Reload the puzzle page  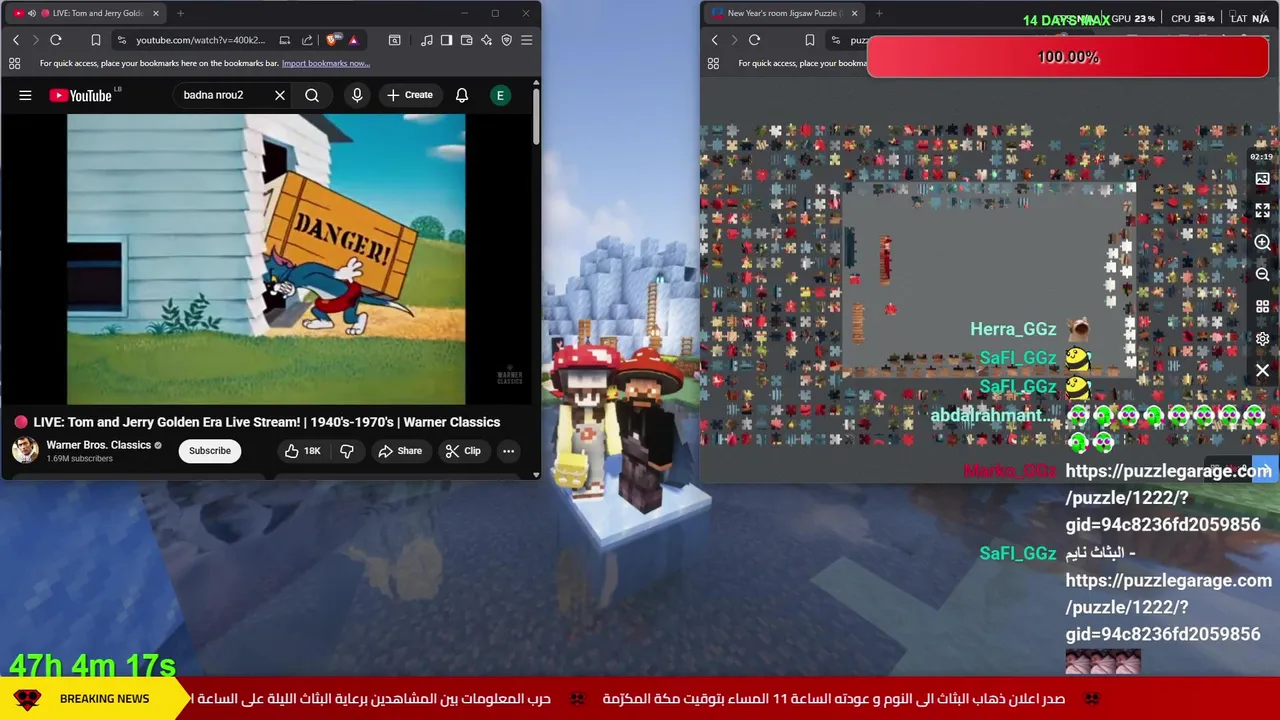[754, 40]
